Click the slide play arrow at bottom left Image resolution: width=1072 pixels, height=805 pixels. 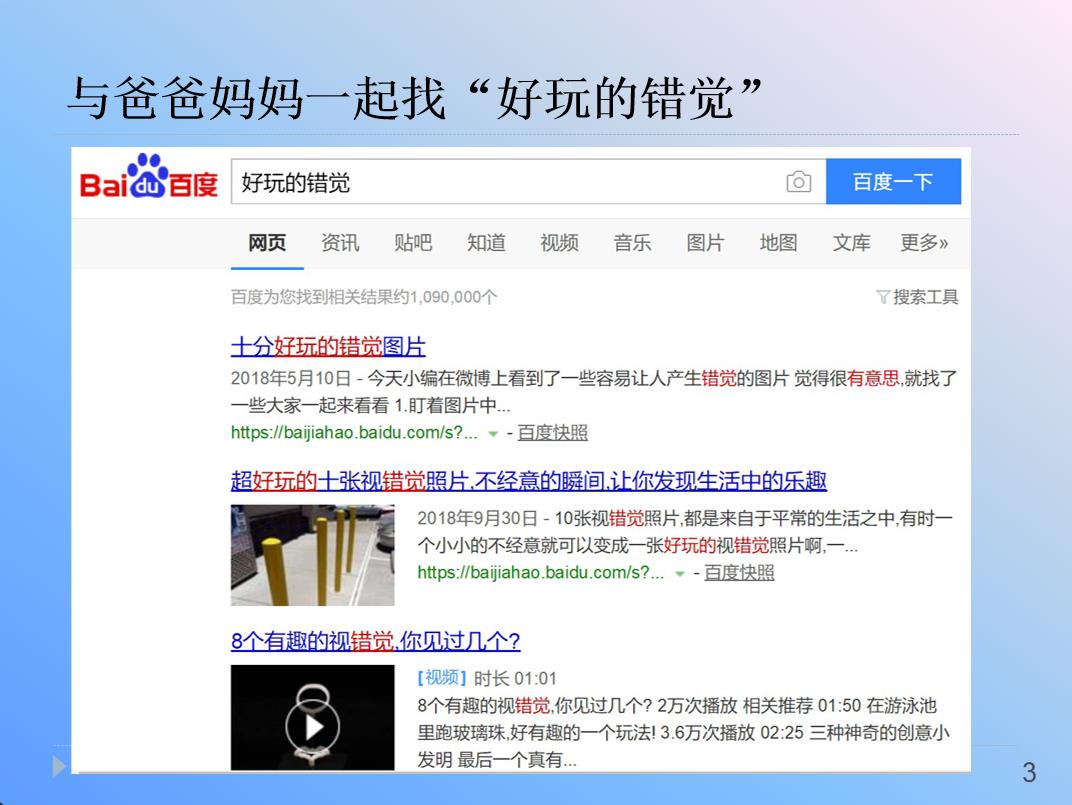59,766
